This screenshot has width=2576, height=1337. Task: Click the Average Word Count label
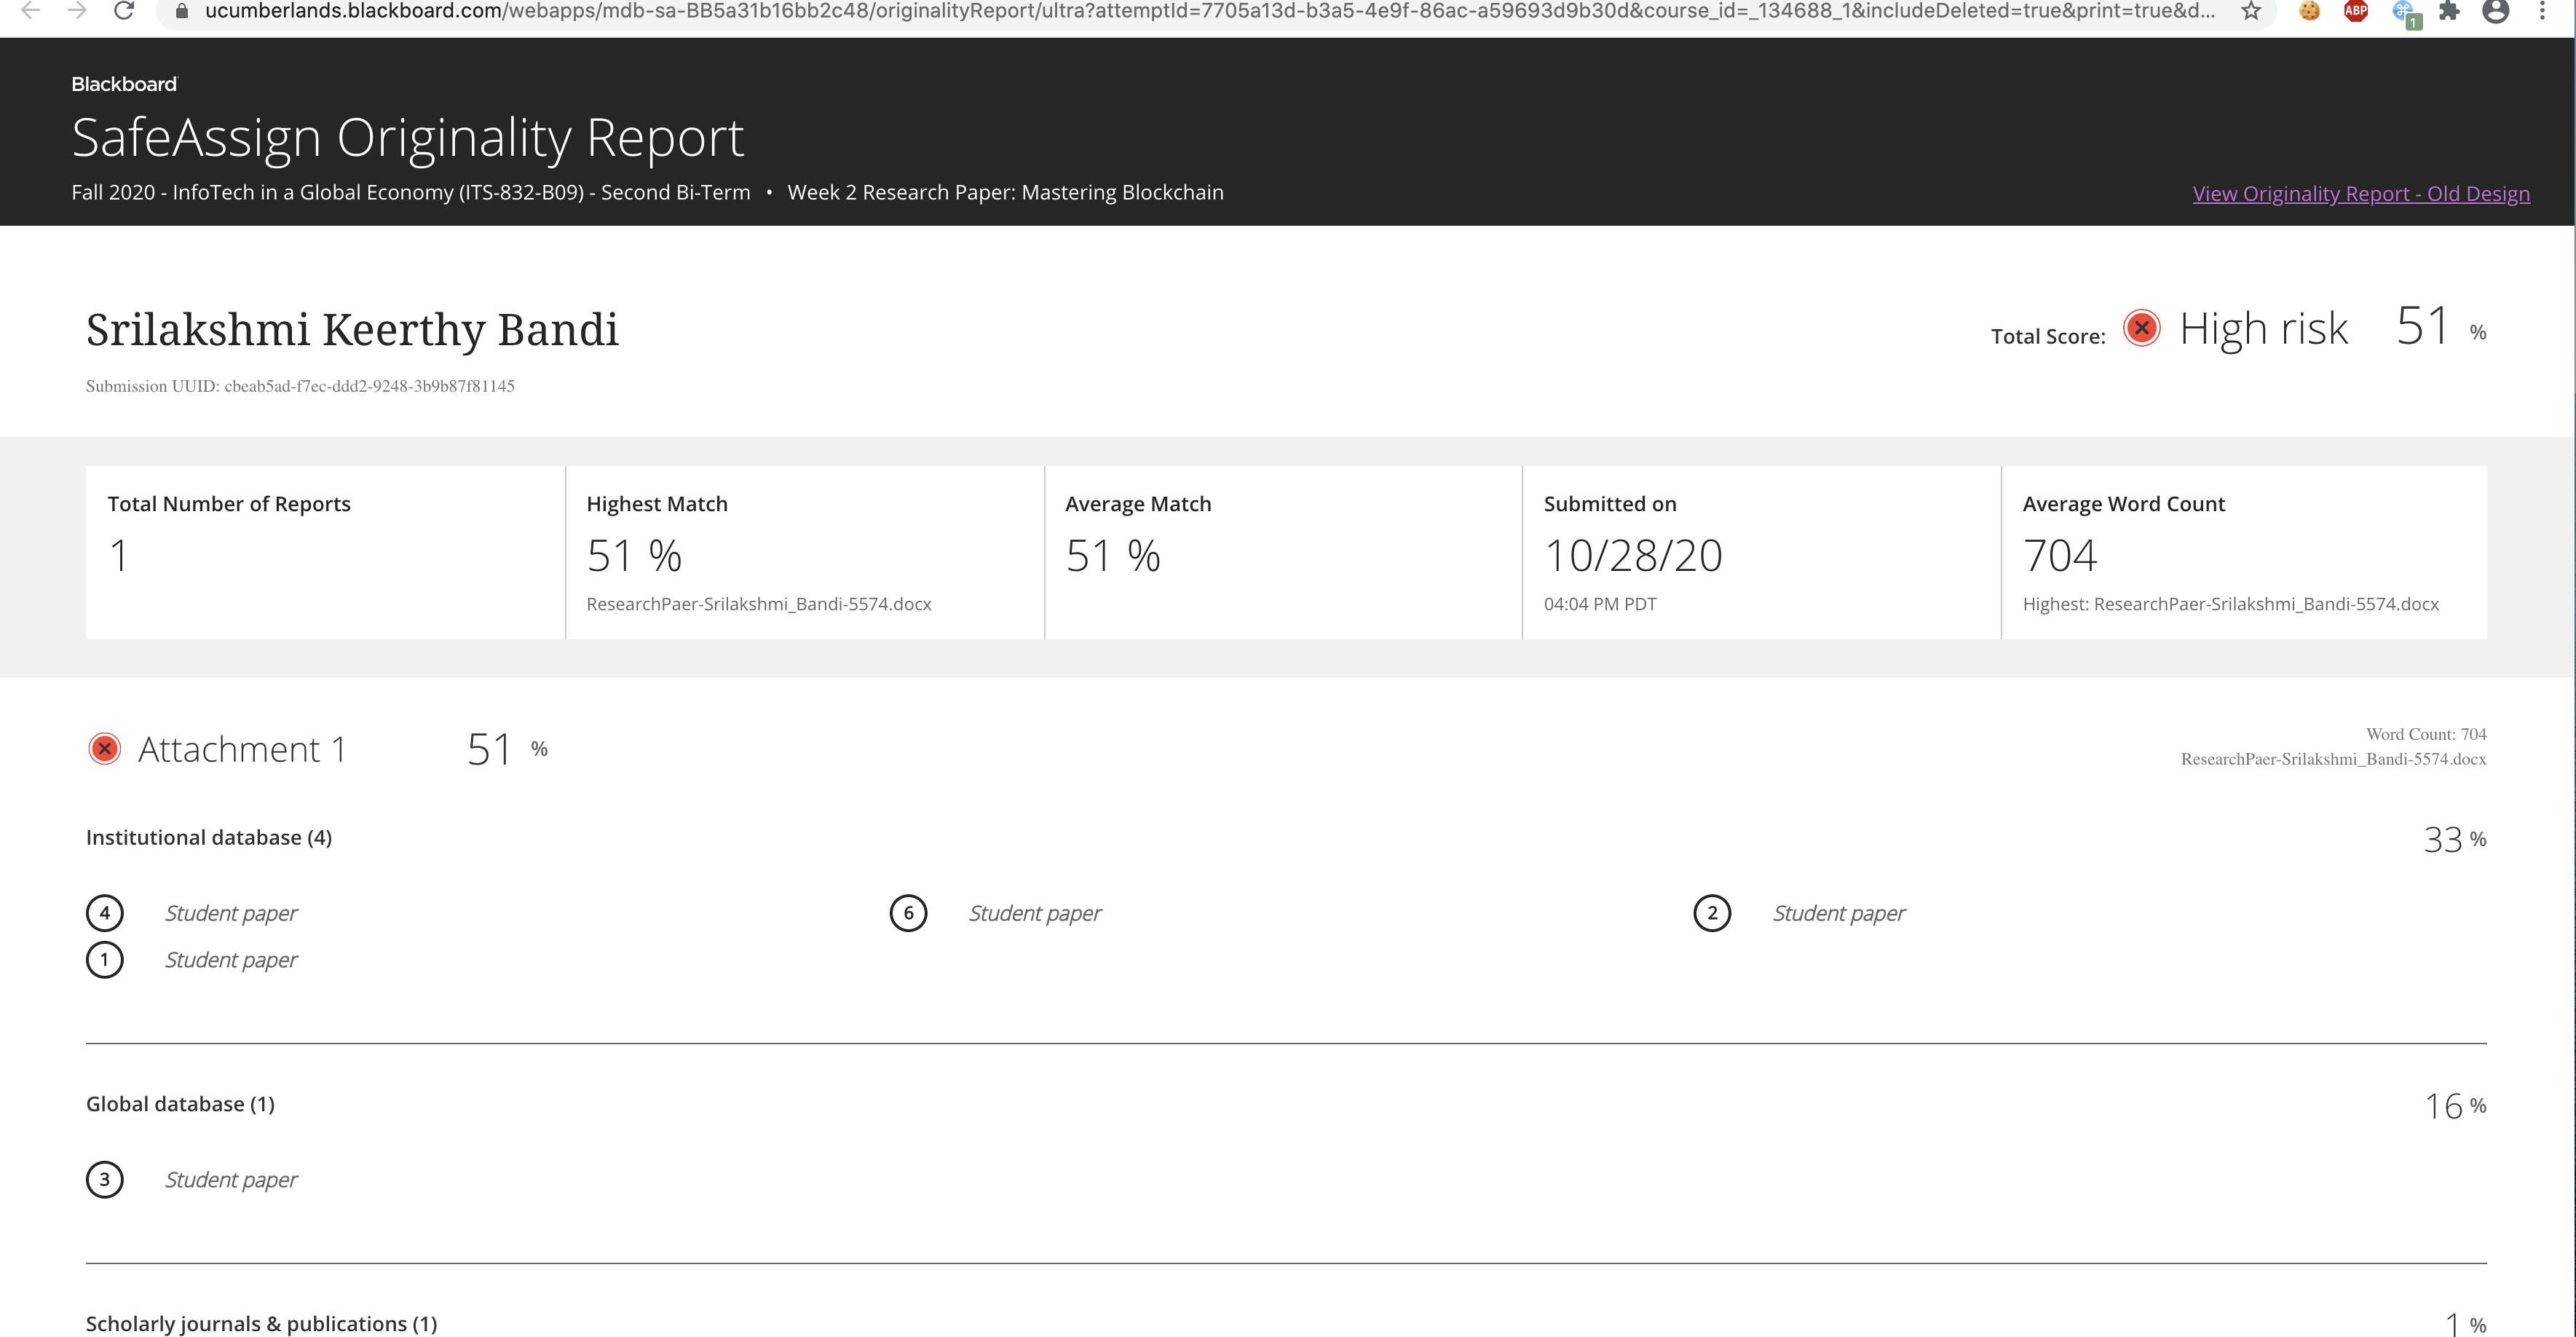(x=2124, y=504)
